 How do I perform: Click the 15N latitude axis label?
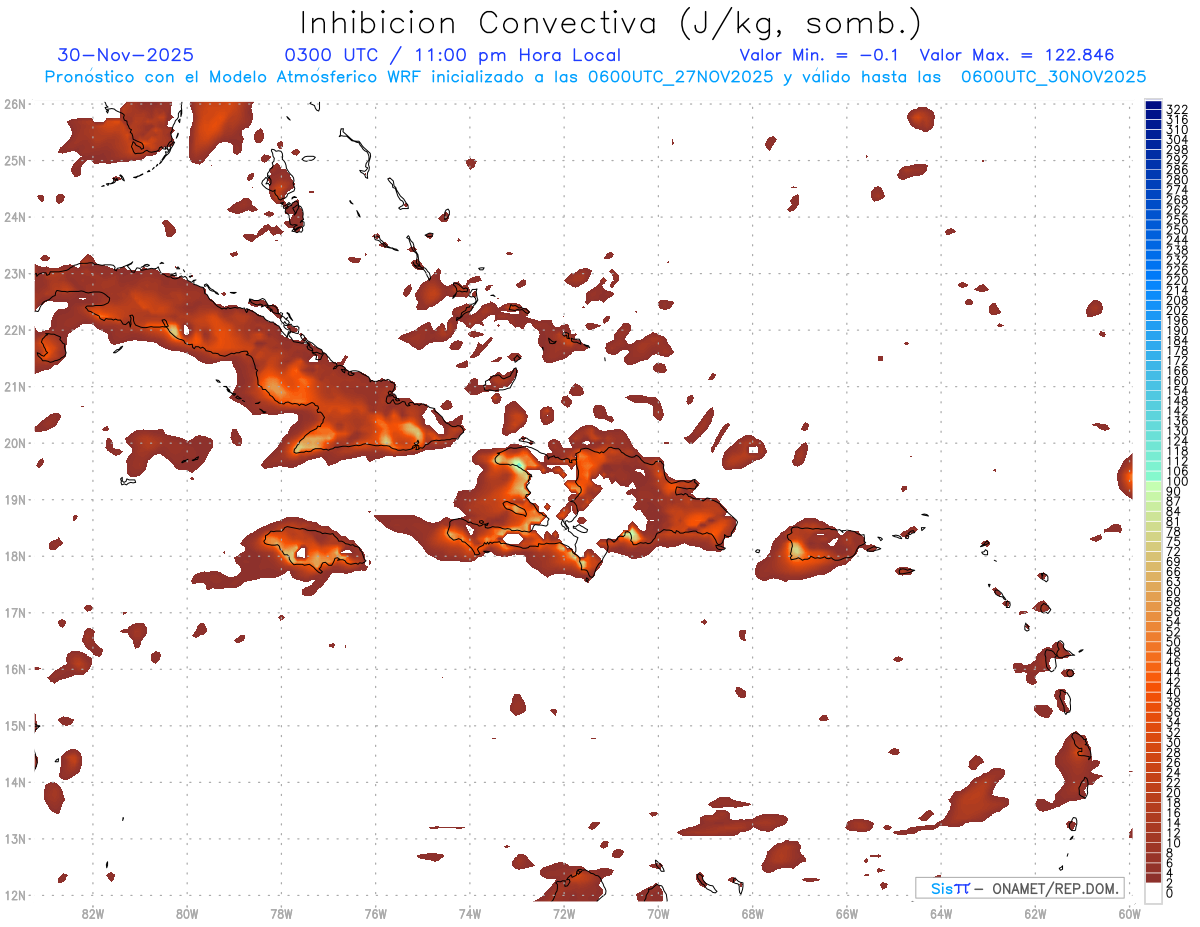point(15,725)
